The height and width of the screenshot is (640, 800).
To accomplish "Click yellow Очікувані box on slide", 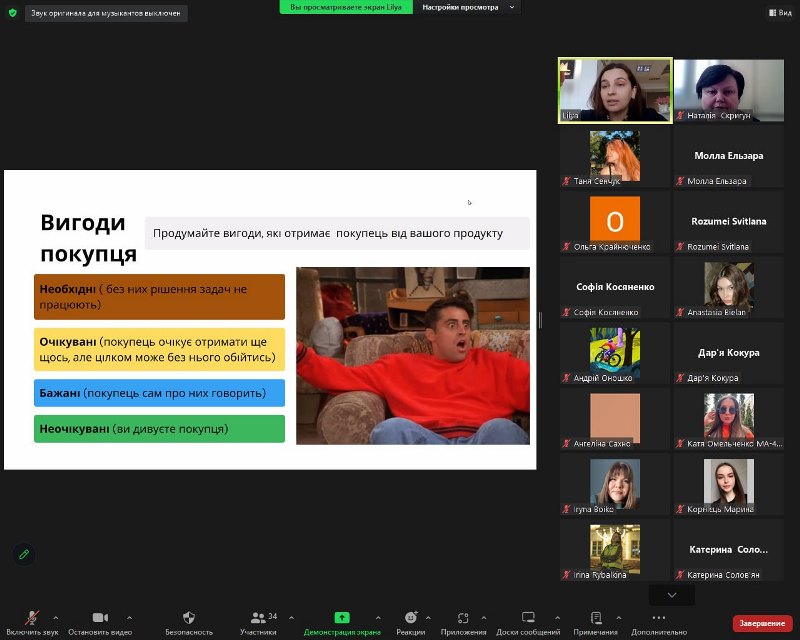I will point(159,349).
